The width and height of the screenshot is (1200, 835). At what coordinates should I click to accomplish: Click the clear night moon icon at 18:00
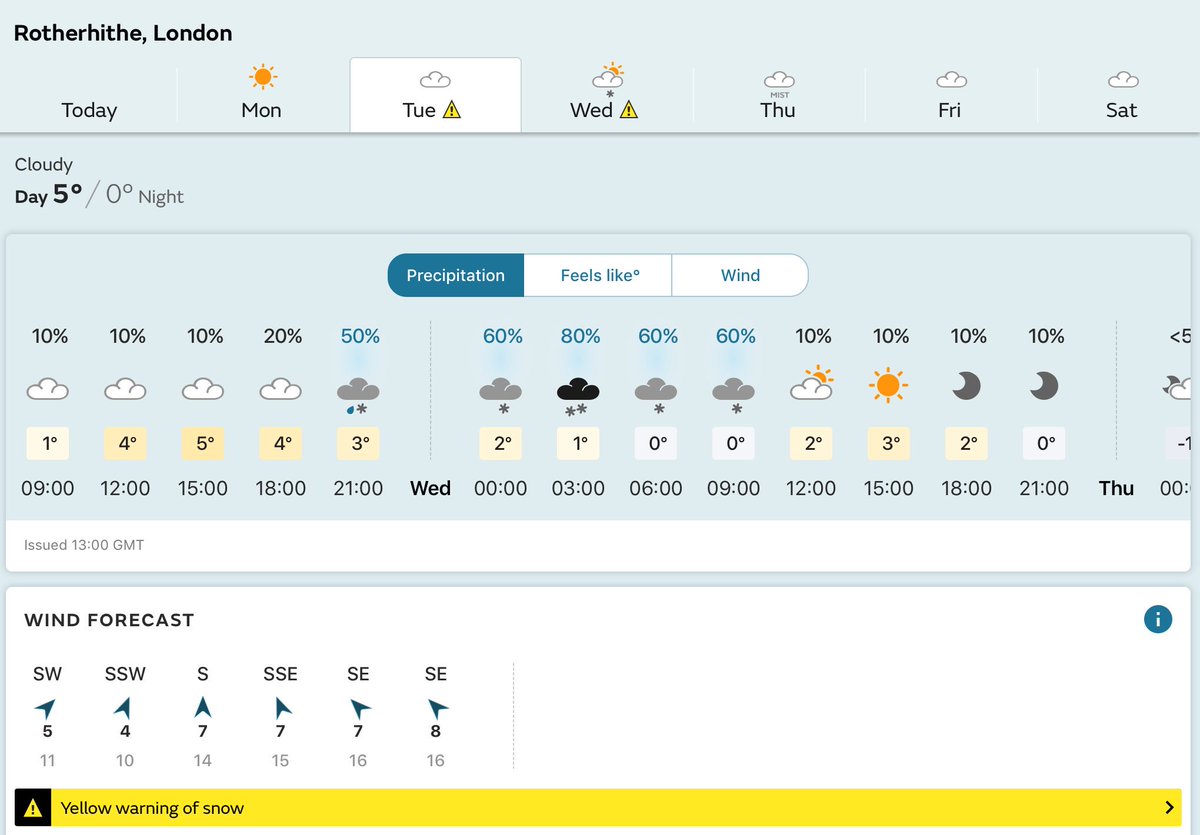(x=967, y=386)
